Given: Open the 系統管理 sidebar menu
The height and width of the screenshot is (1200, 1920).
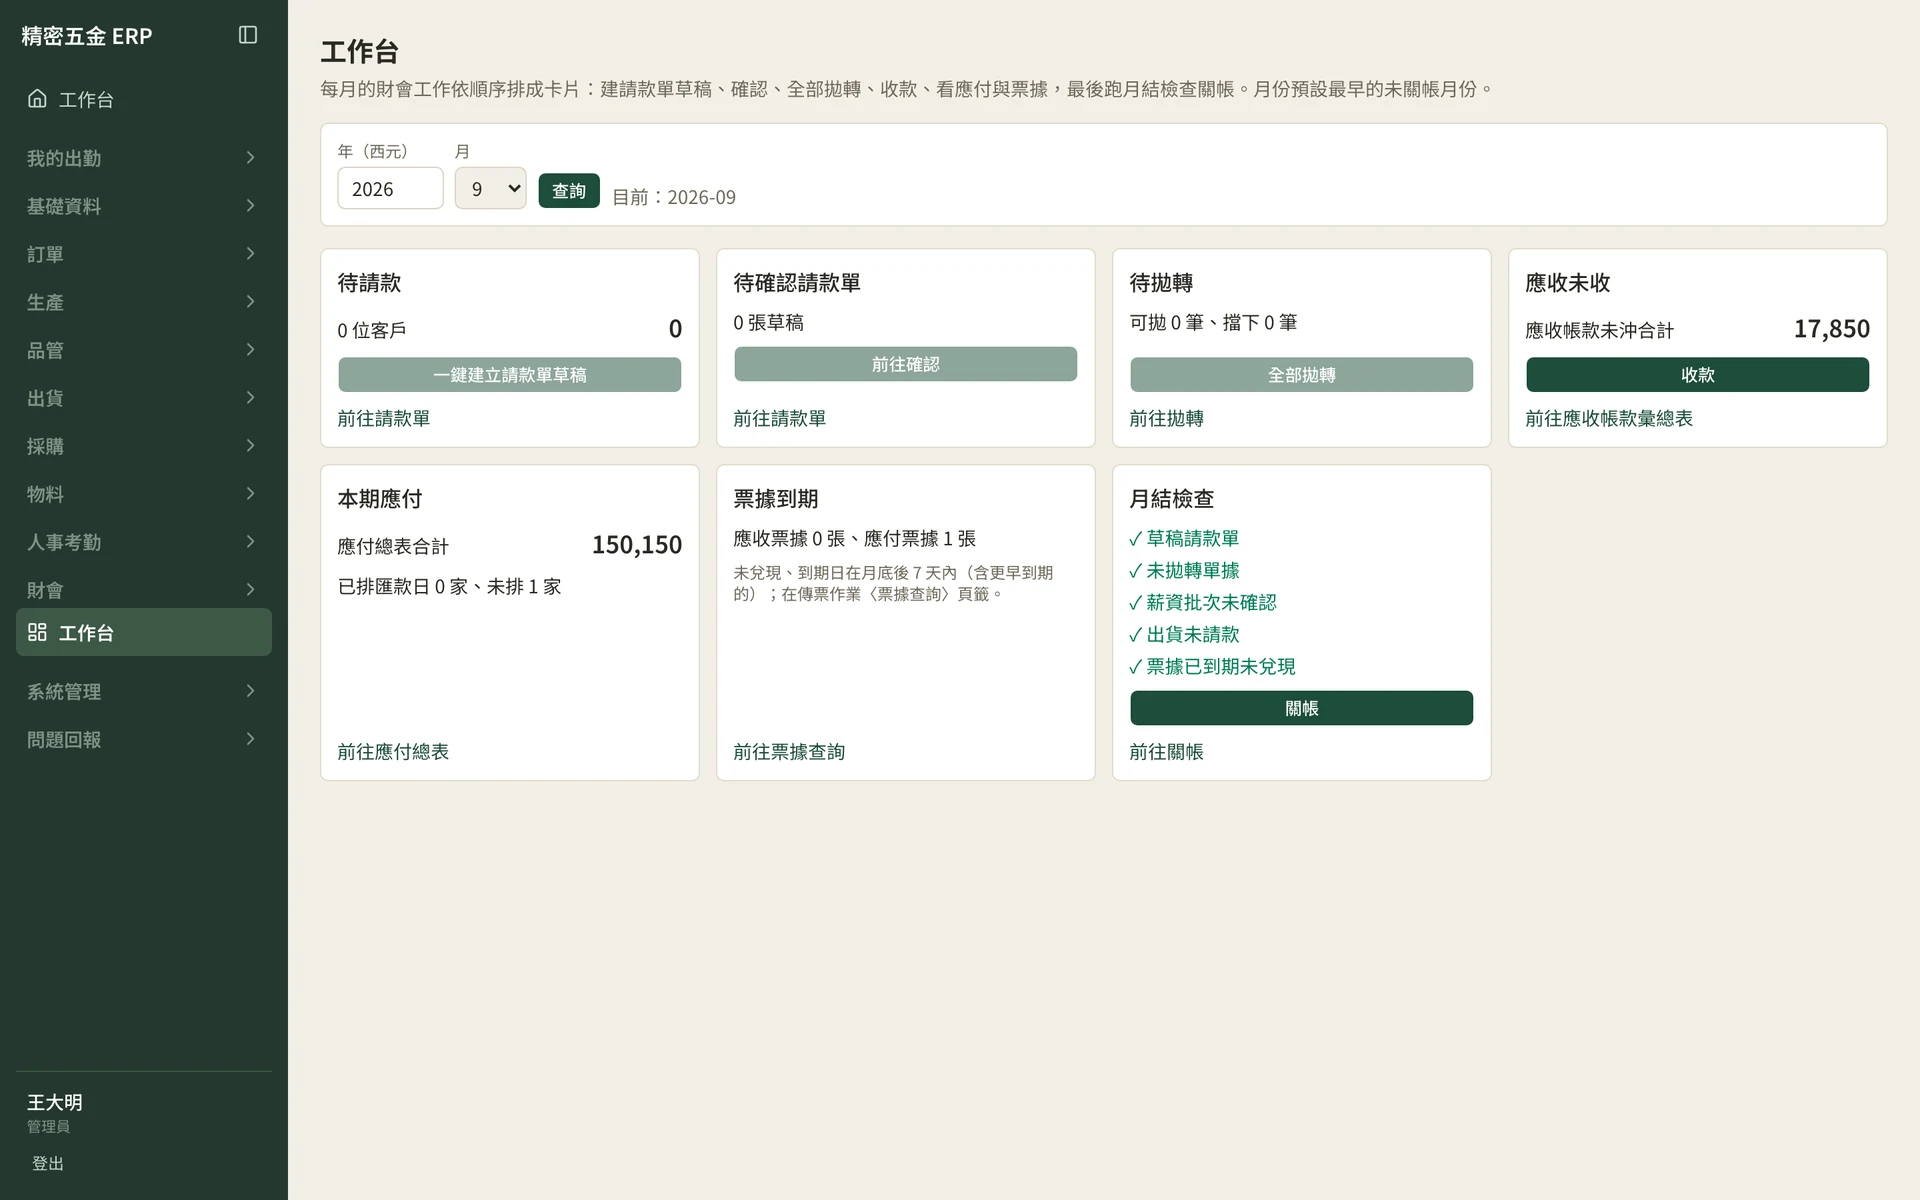Looking at the screenshot, I should (144, 691).
